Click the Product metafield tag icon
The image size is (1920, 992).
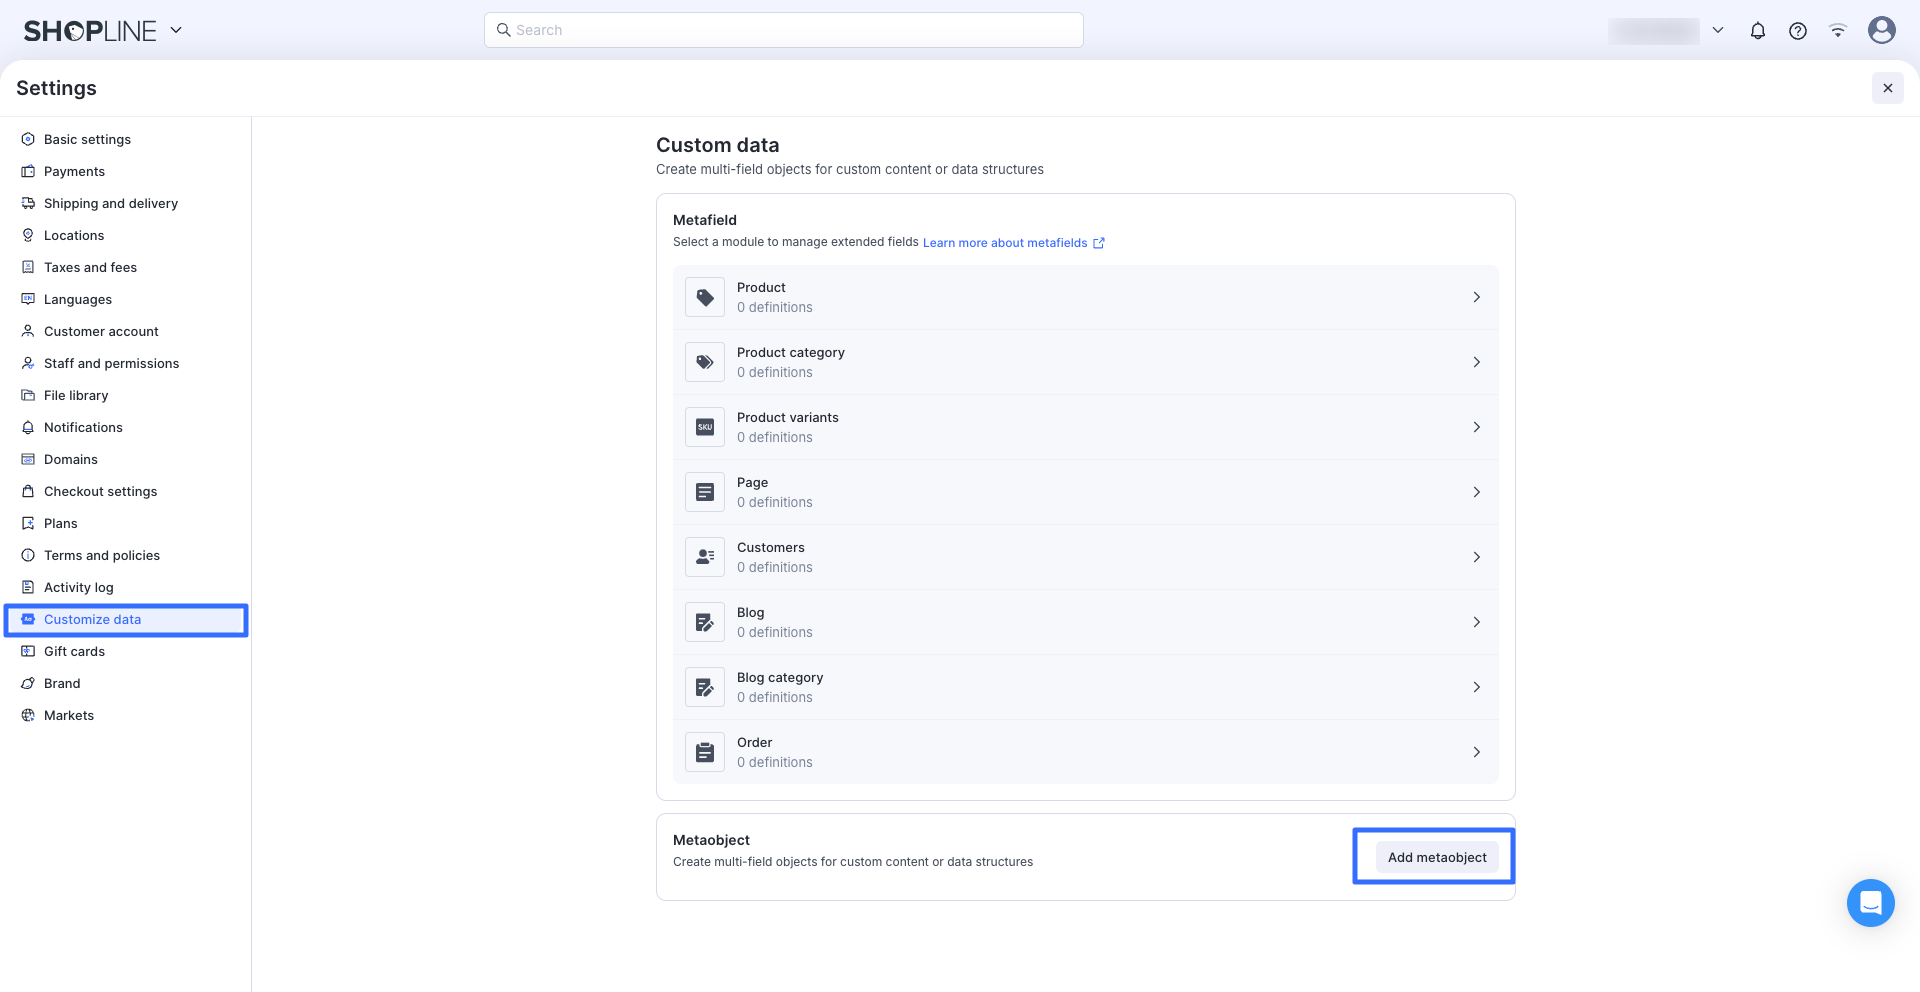[705, 298]
